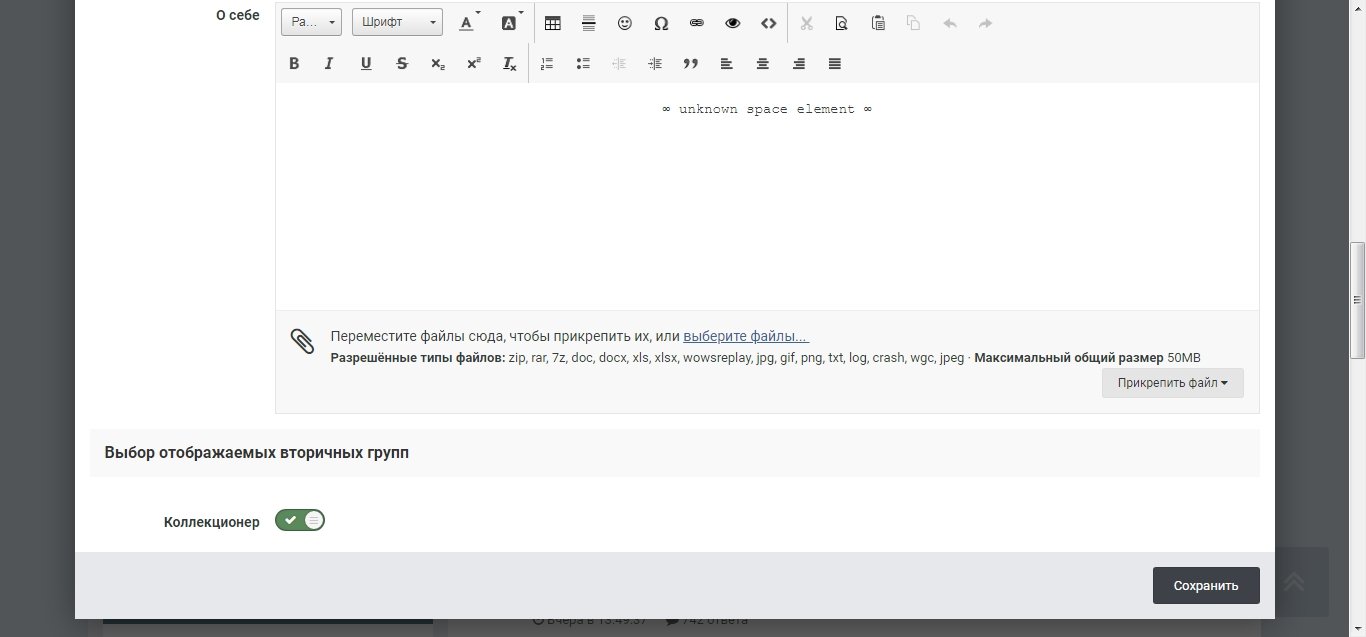
Task: Toggle italic text formatting
Action: [329, 64]
